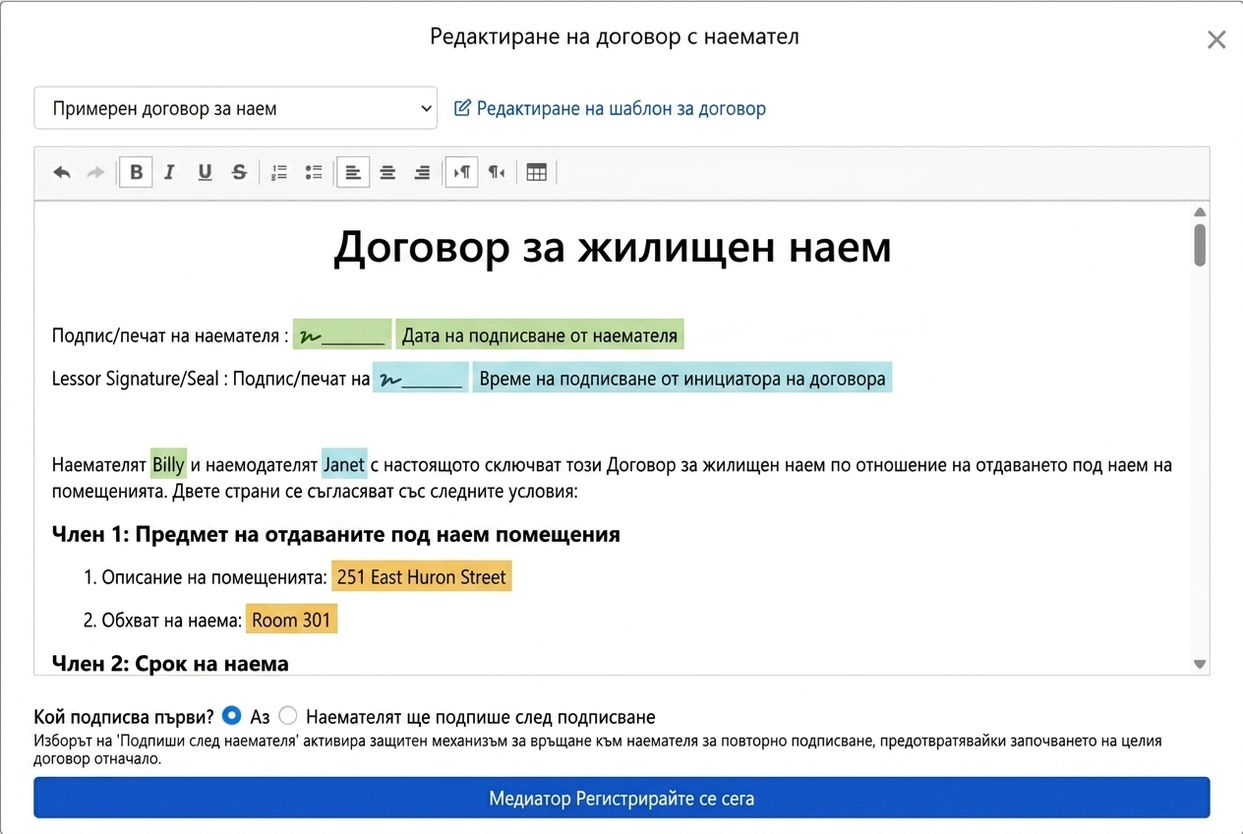Click the 251 East Huron Street field

[422, 577]
